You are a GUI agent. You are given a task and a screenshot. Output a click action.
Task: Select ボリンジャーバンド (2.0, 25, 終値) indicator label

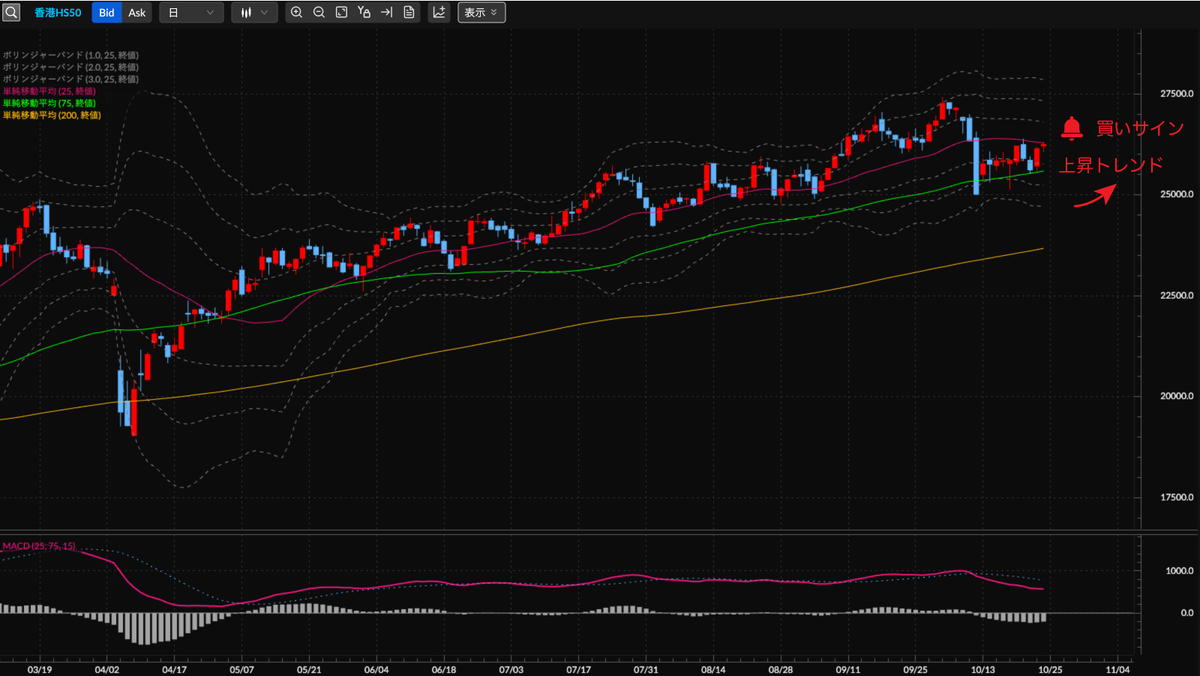[x=71, y=67]
